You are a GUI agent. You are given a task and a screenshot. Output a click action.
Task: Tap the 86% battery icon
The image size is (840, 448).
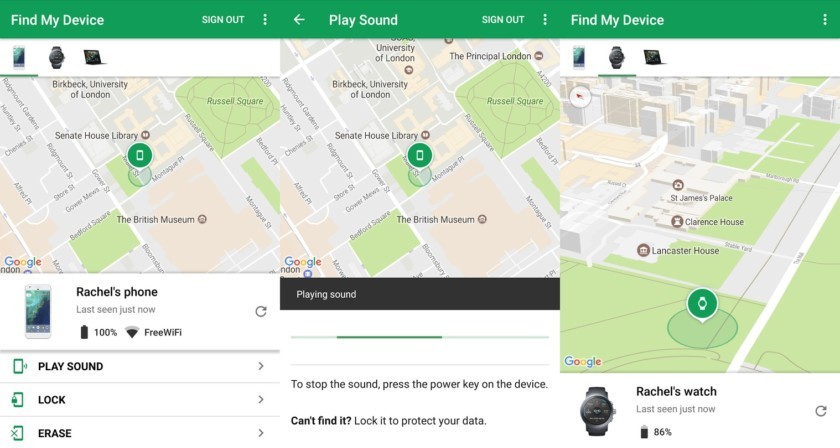point(644,431)
